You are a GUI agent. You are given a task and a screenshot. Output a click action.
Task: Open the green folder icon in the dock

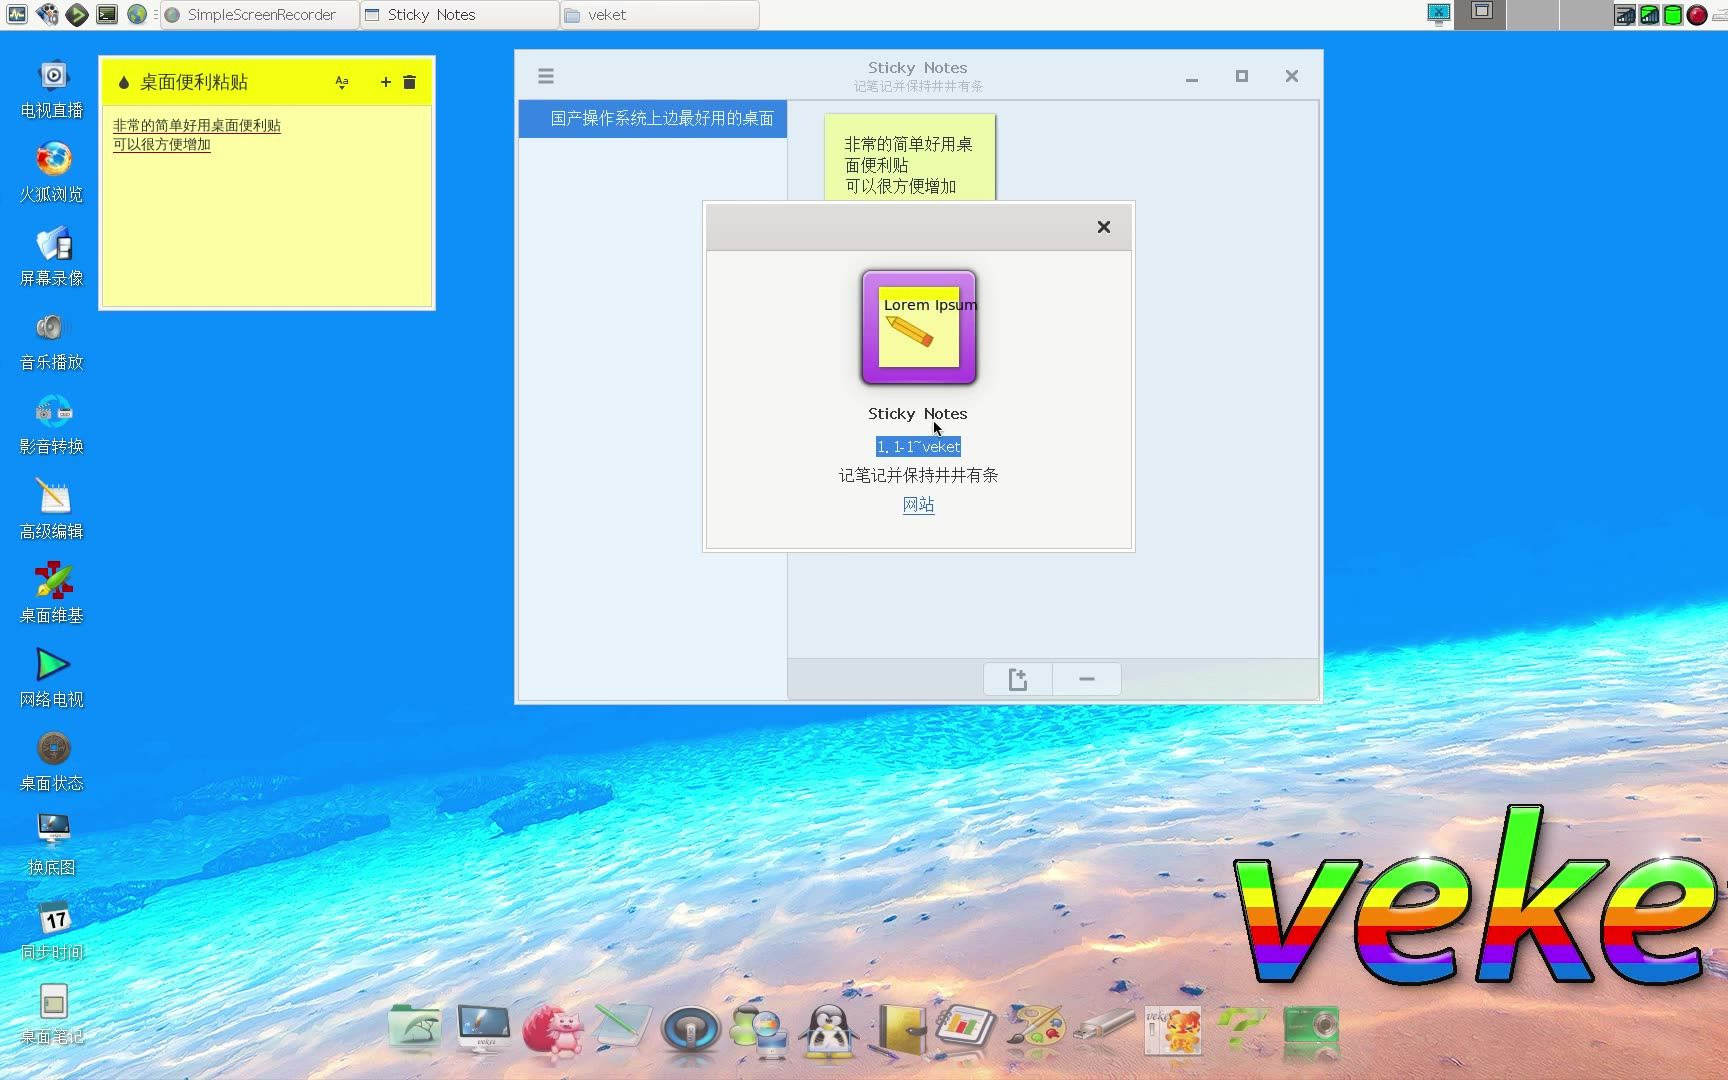pyautogui.click(x=415, y=1027)
